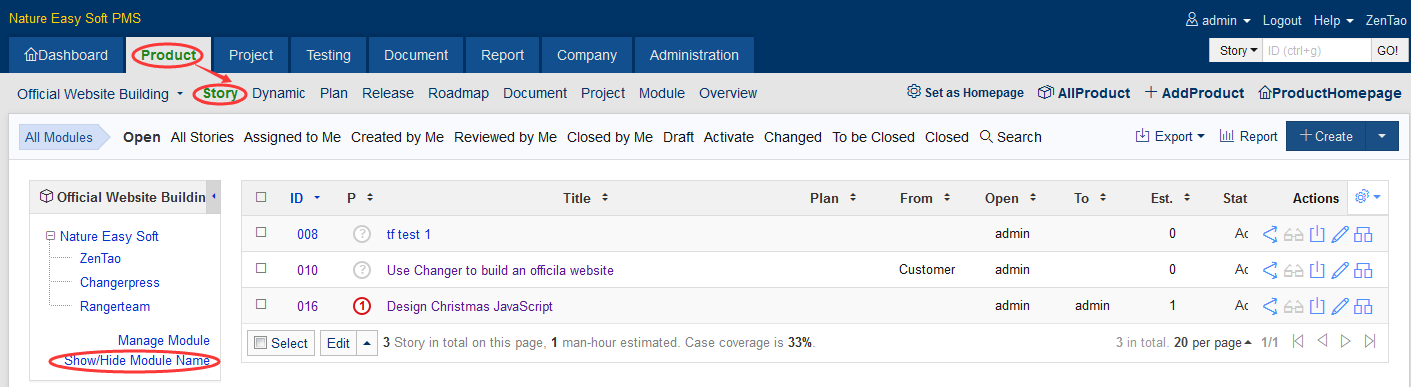Click the Manage Module link
The image size is (1411, 387).
point(164,341)
